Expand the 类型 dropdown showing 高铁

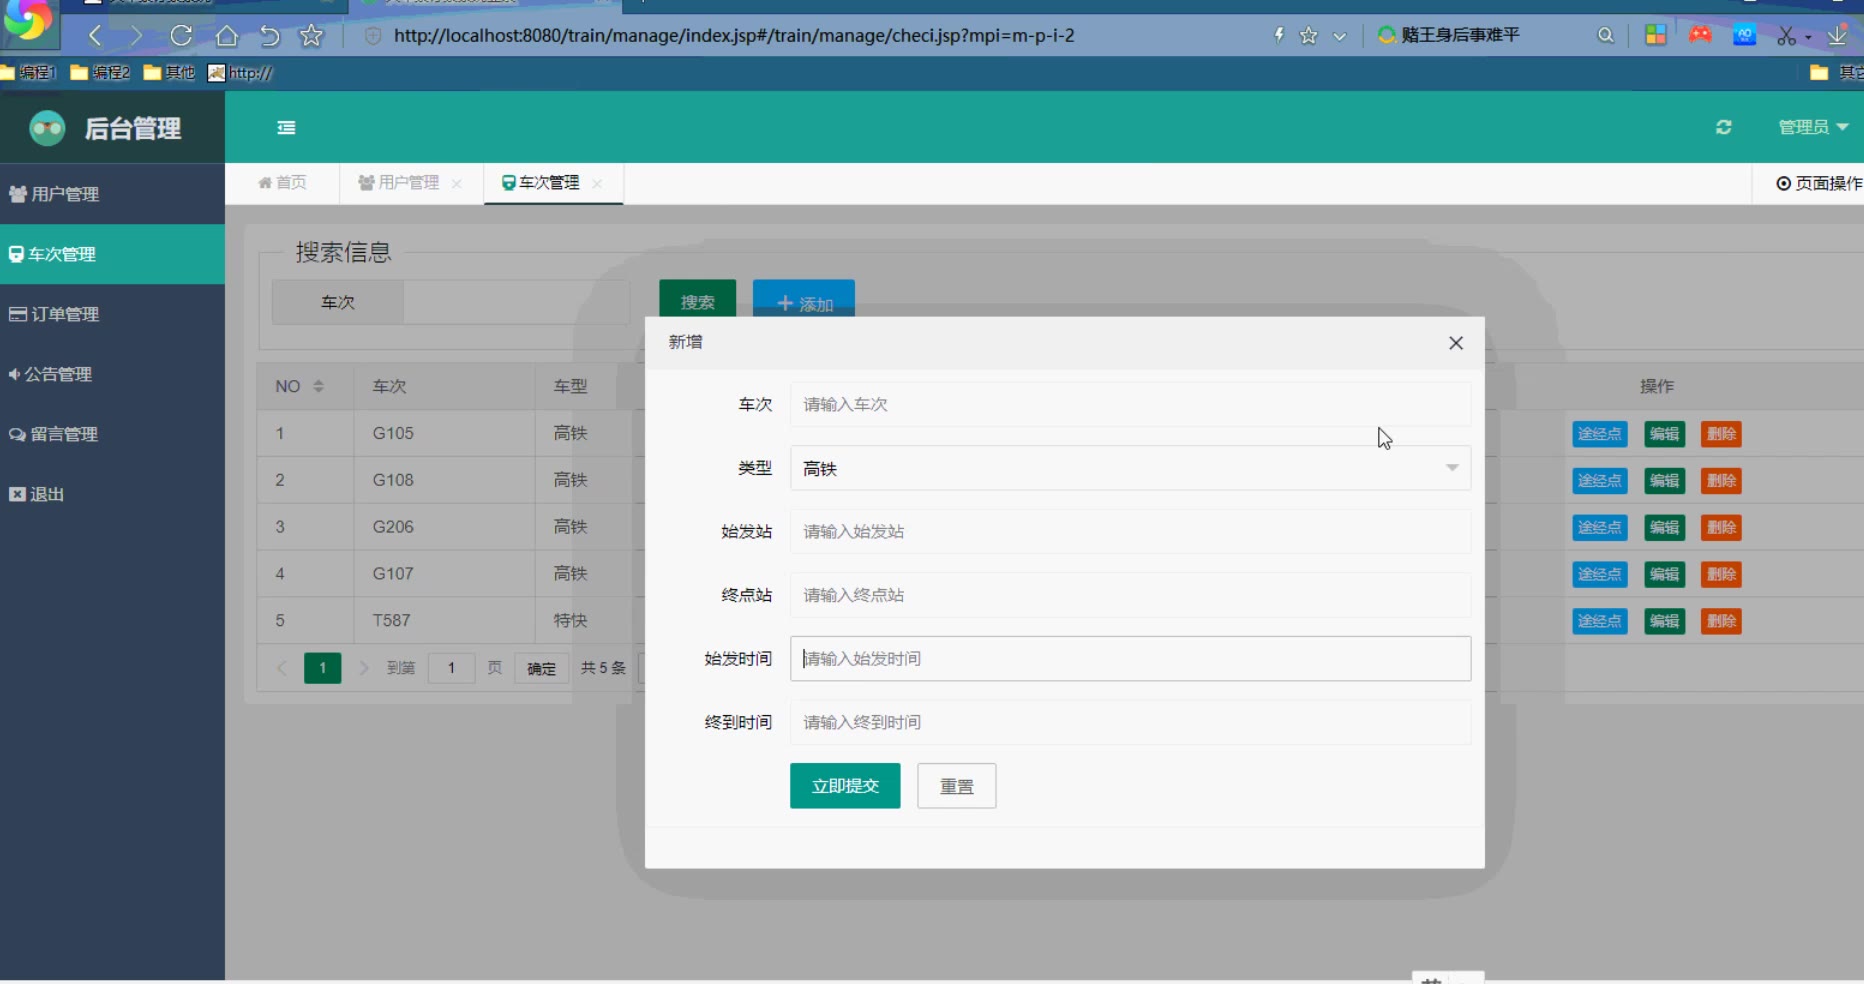[x=1130, y=468]
